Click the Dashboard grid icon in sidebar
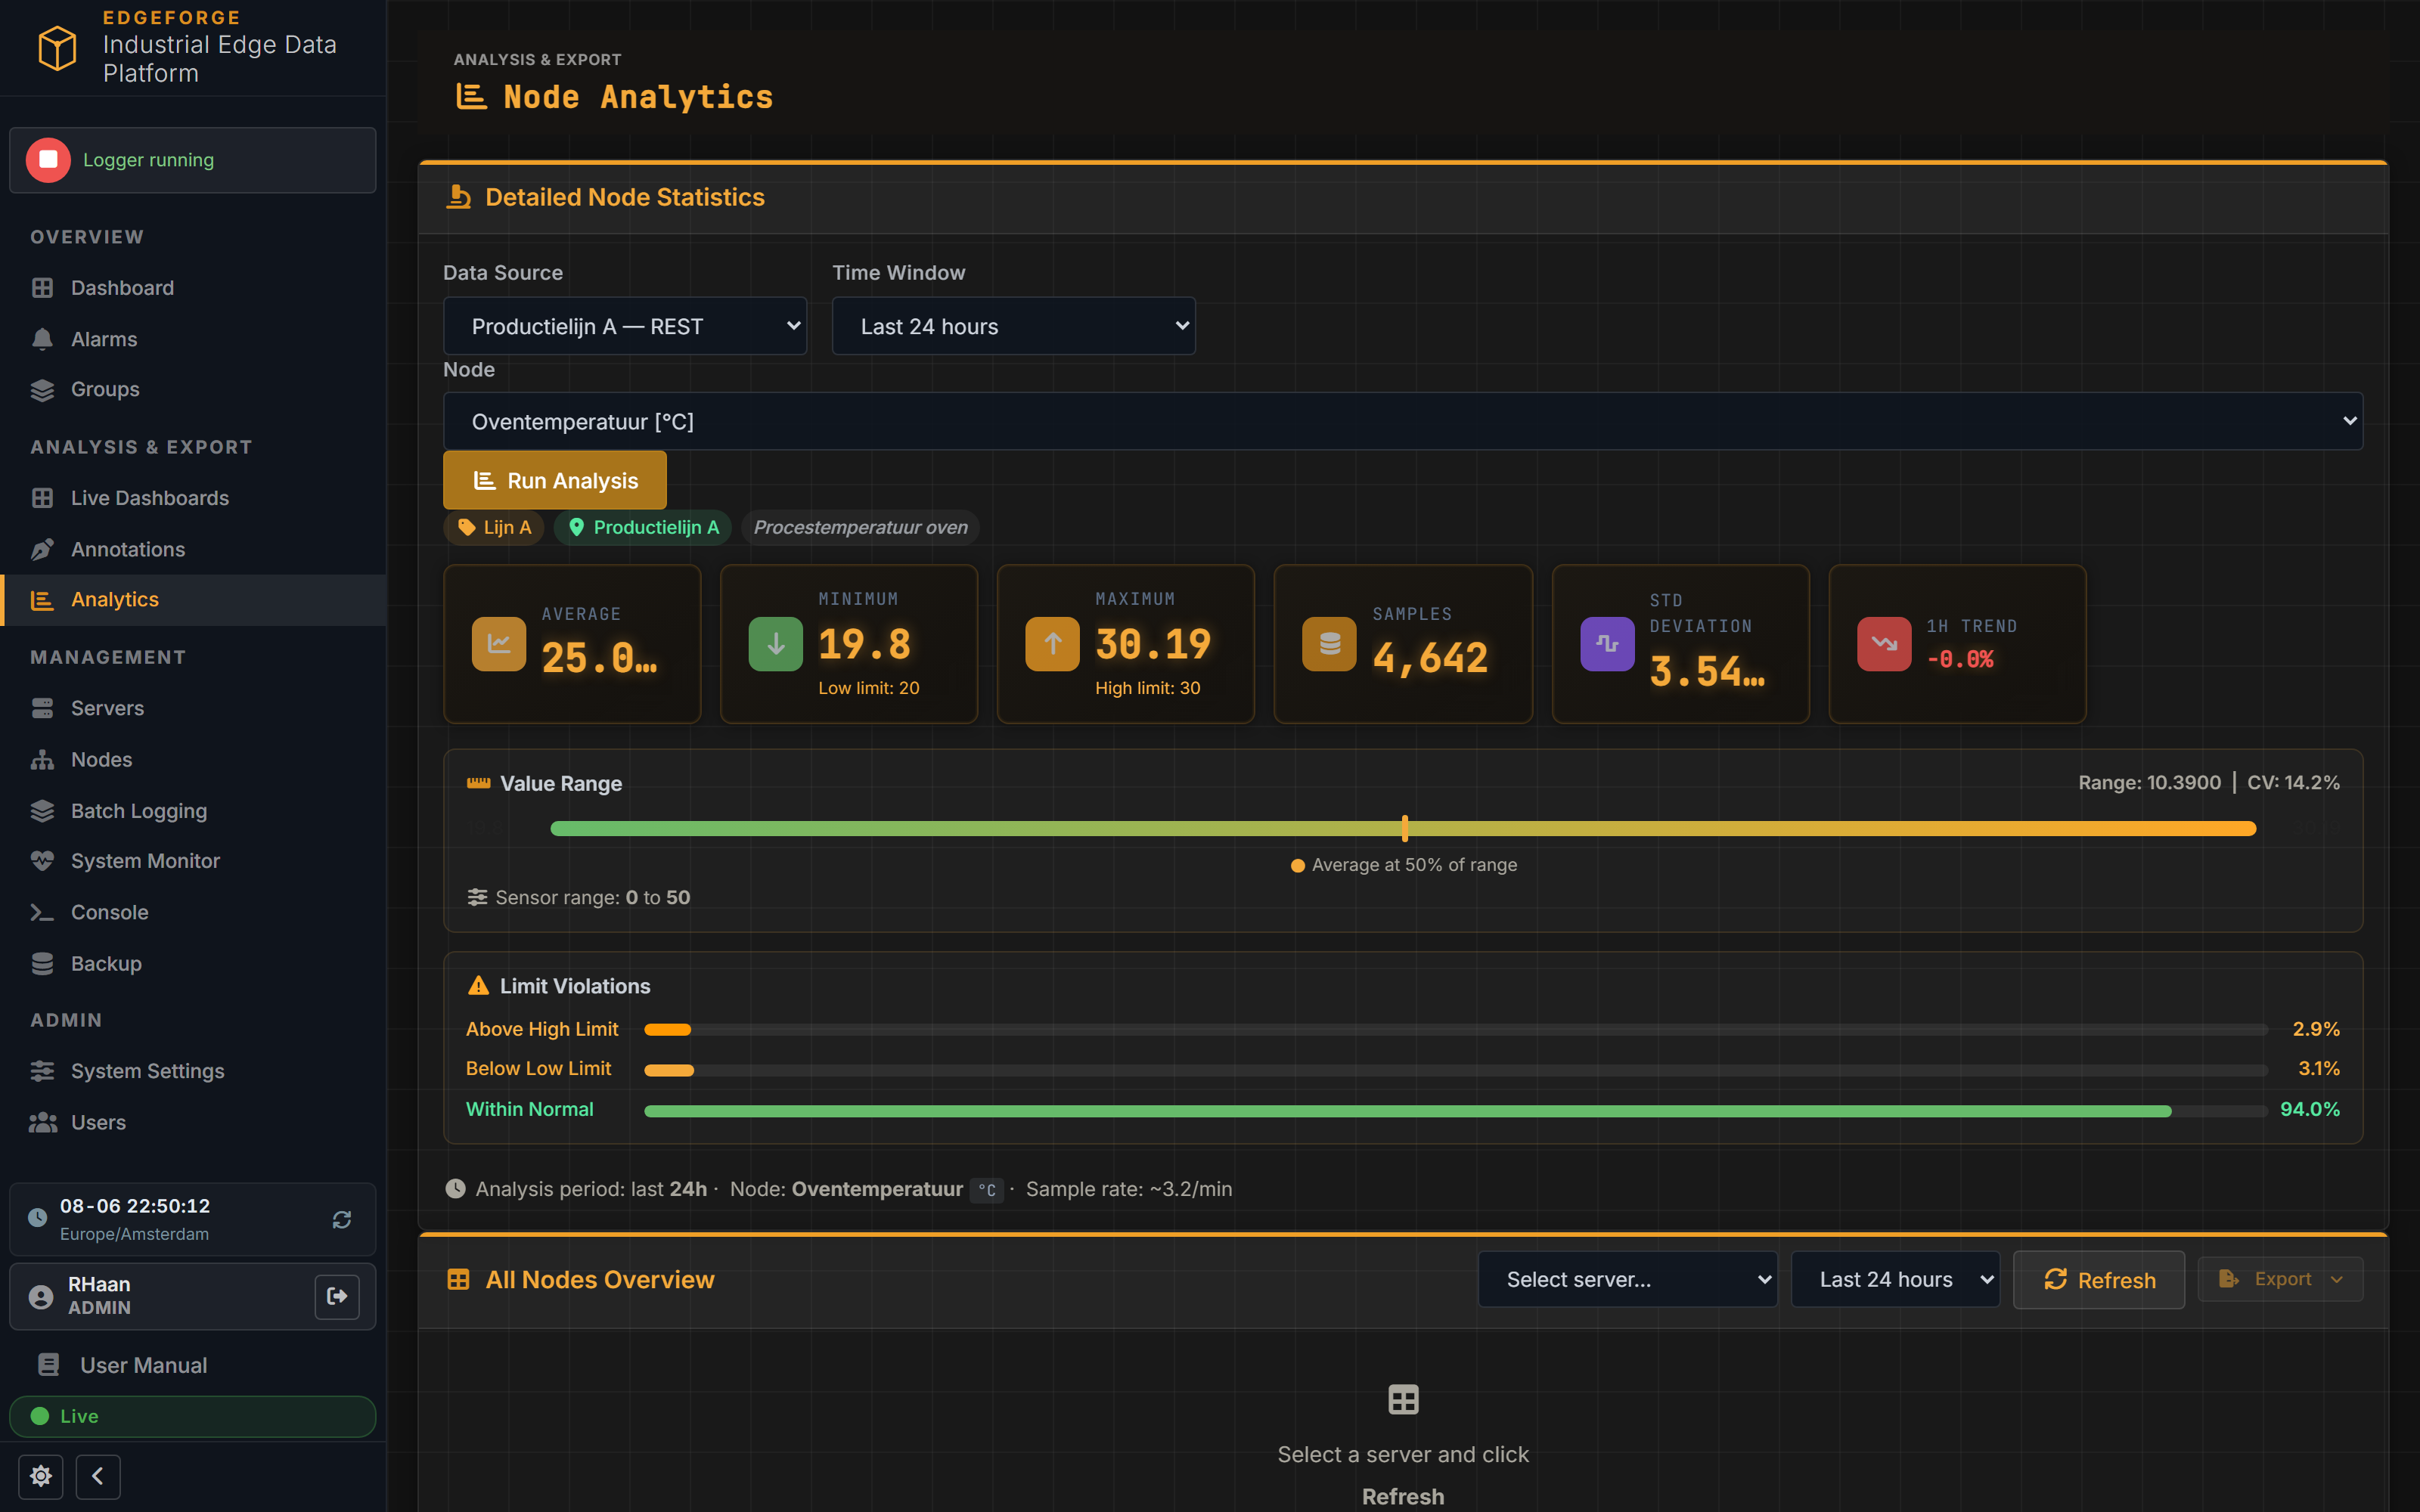Screen dimensions: 2420x1512 point(42,288)
